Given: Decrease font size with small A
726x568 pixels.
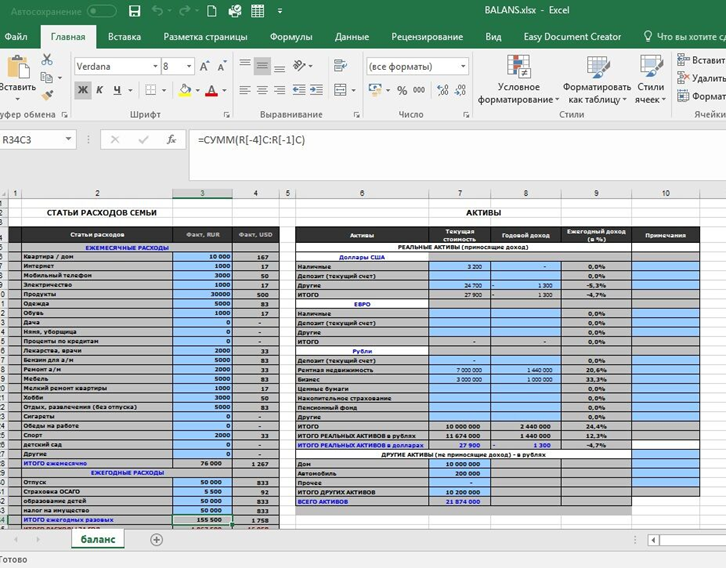Looking at the screenshot, I should coord(222,67).
